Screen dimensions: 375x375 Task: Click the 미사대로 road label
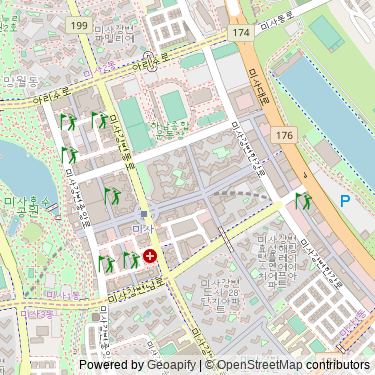click(x=258, y=86)
